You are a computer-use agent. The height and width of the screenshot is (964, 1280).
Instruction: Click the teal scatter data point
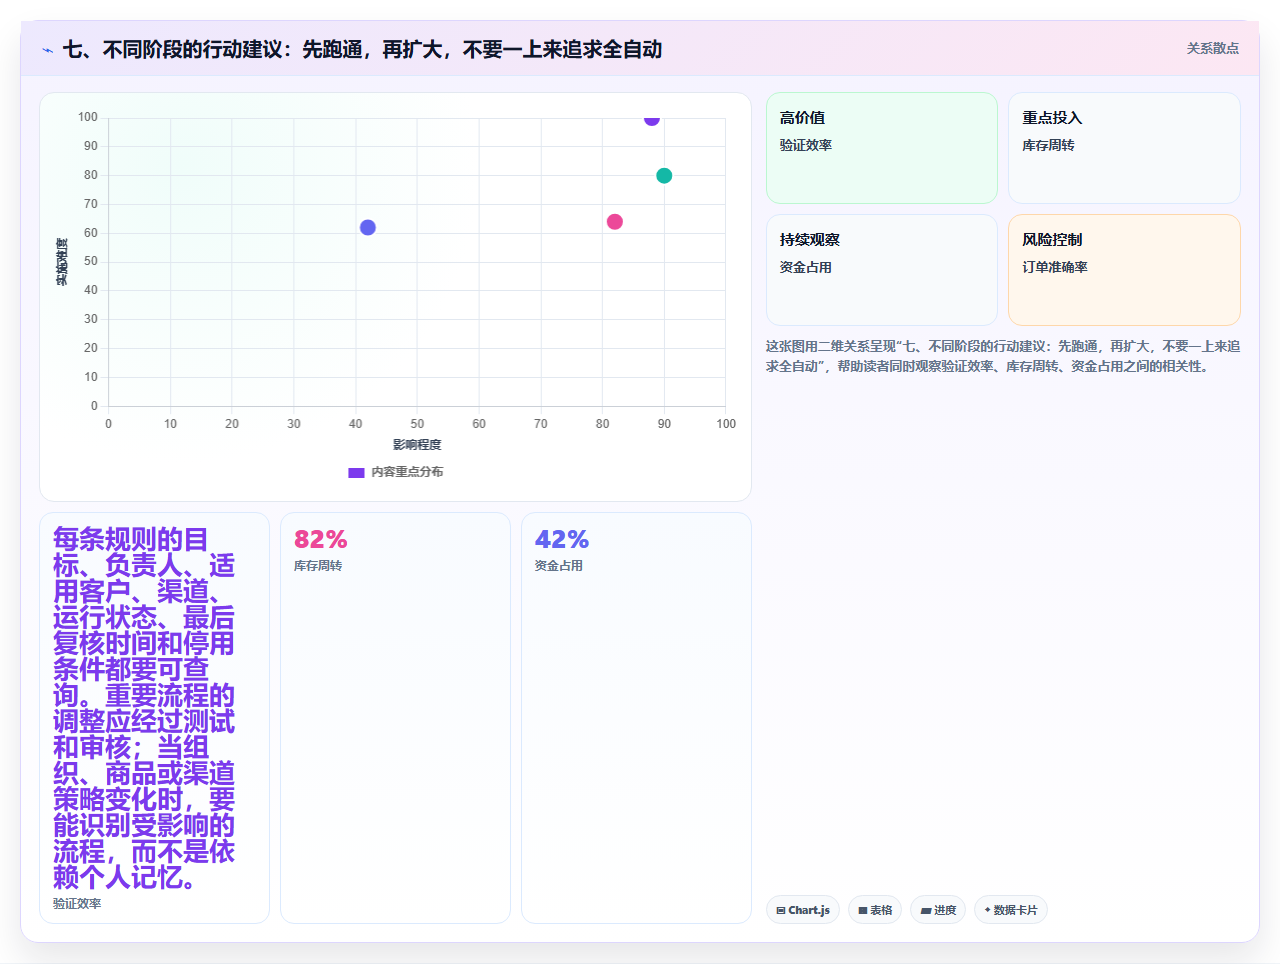[x=664, y=176]
